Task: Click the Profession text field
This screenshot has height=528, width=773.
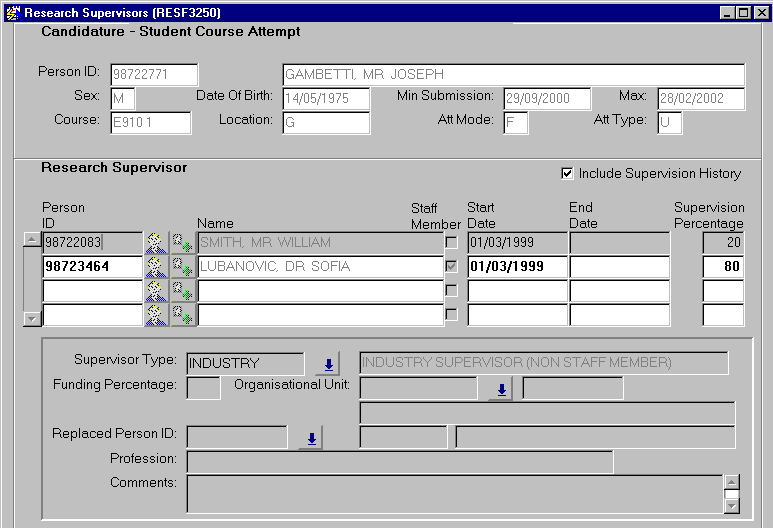Action: point(399,461)
